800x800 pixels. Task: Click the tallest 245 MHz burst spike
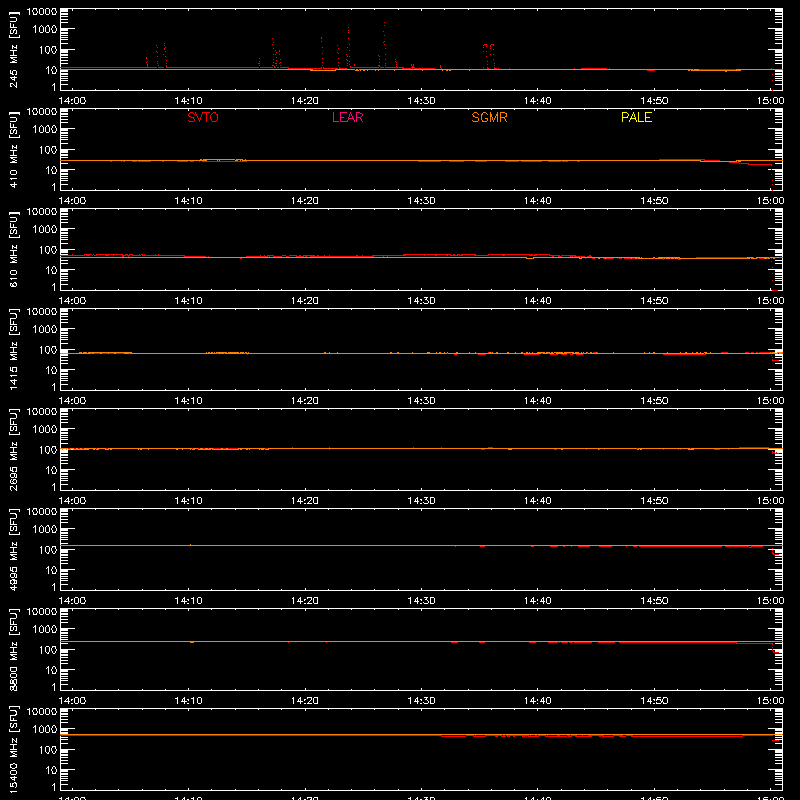(x=384, y=43)
